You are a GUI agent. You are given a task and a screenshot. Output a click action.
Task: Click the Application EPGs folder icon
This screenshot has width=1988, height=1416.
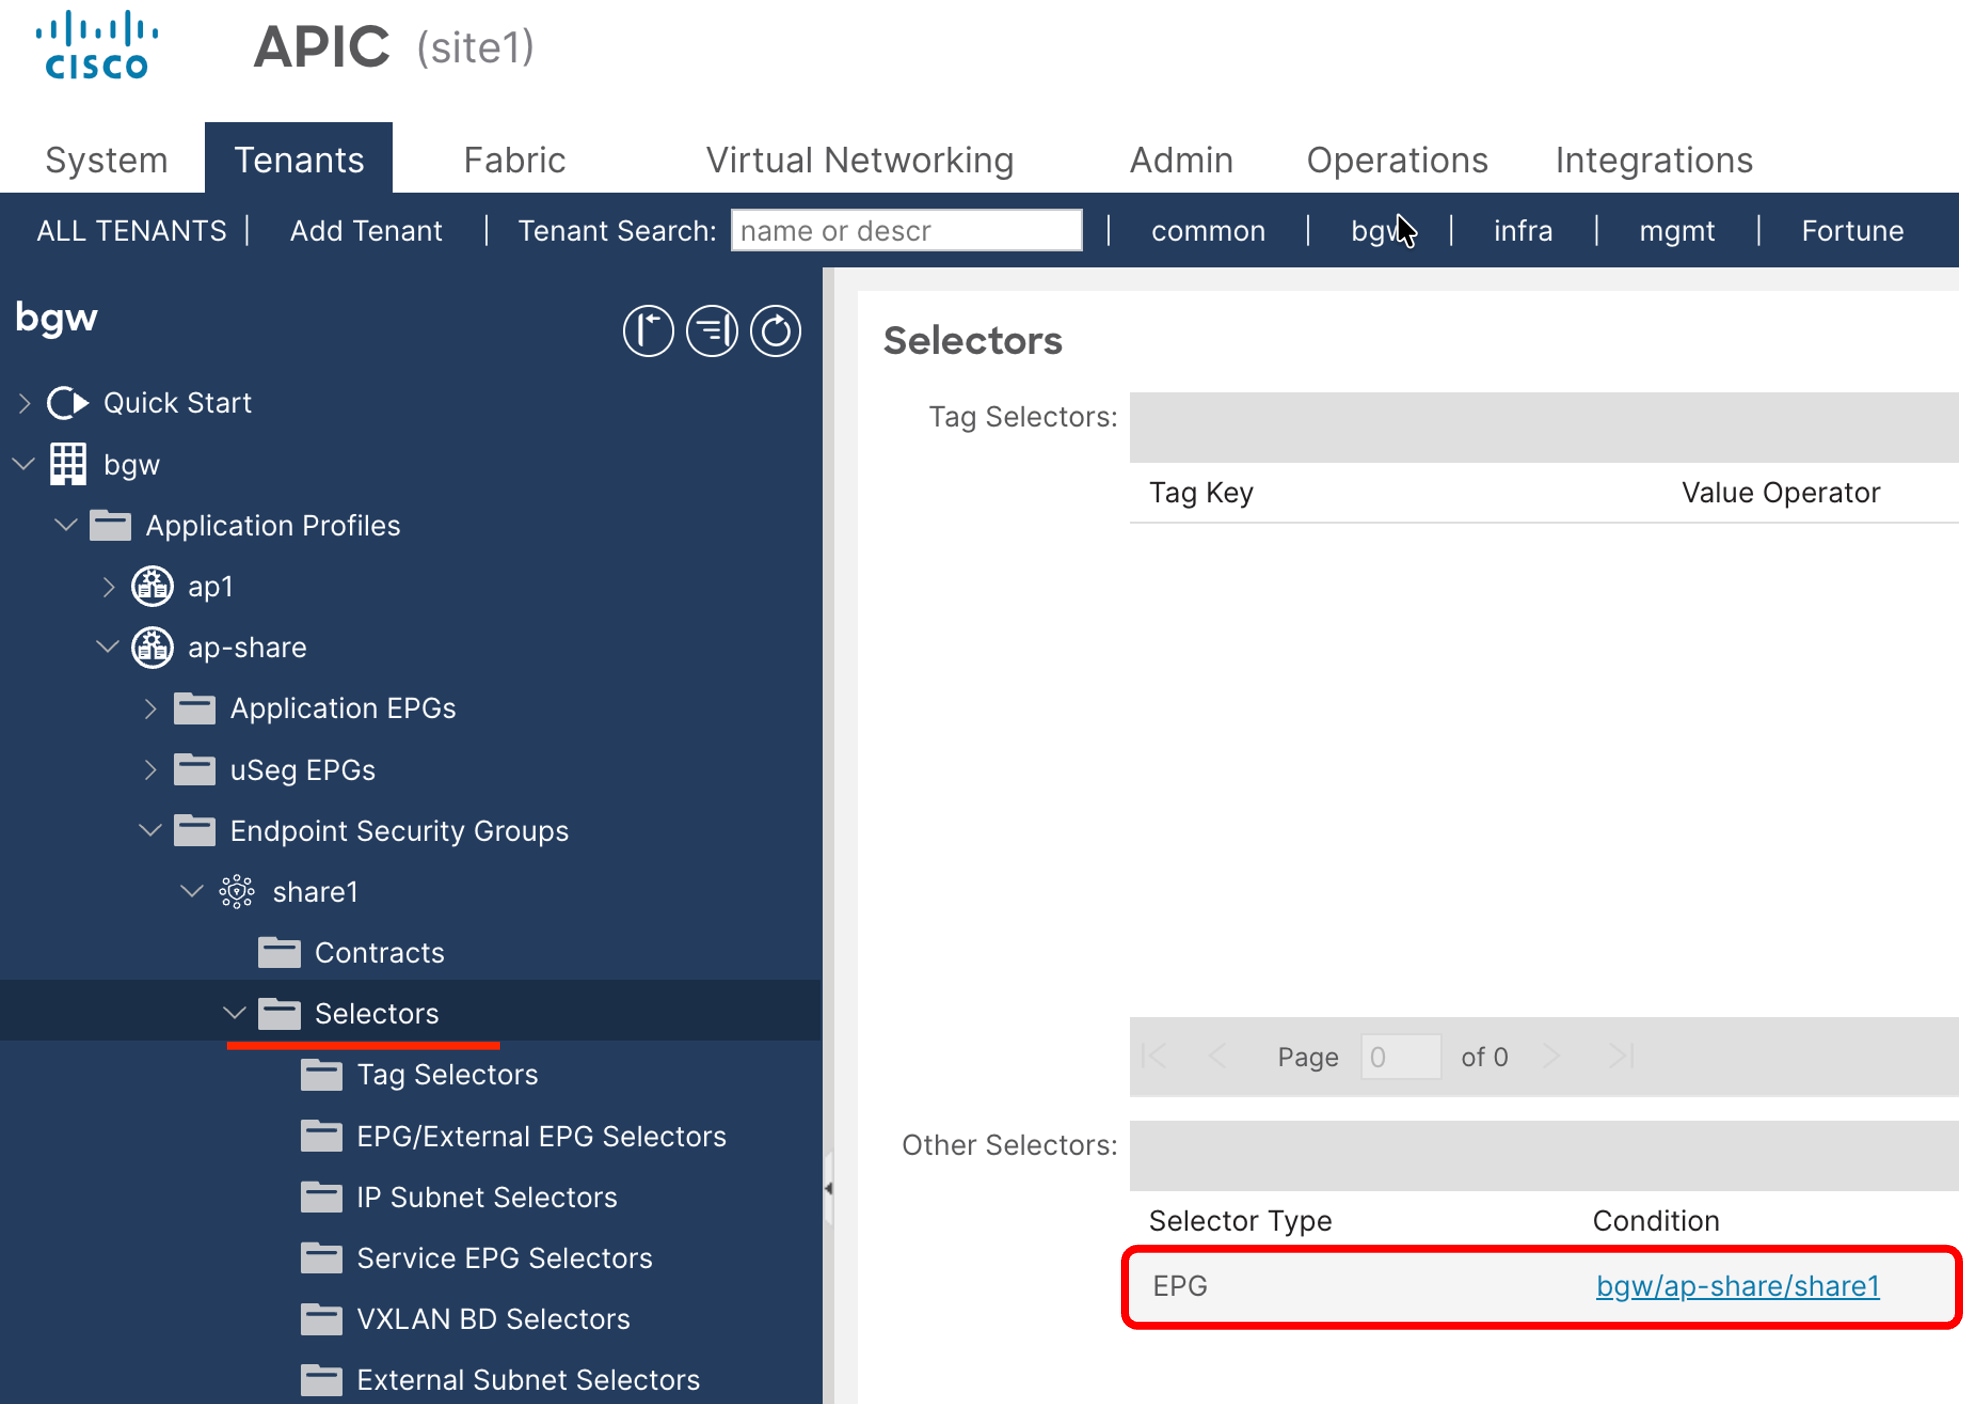point(194,708)
